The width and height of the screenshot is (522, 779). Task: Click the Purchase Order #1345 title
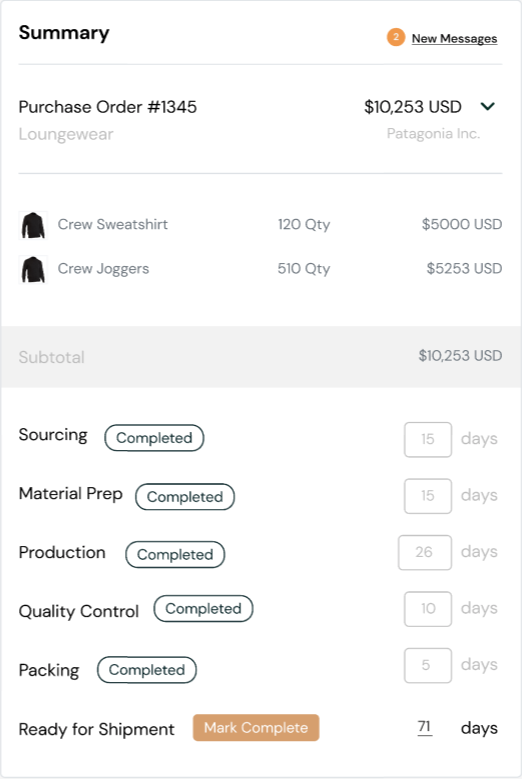[x=108, y=107]
